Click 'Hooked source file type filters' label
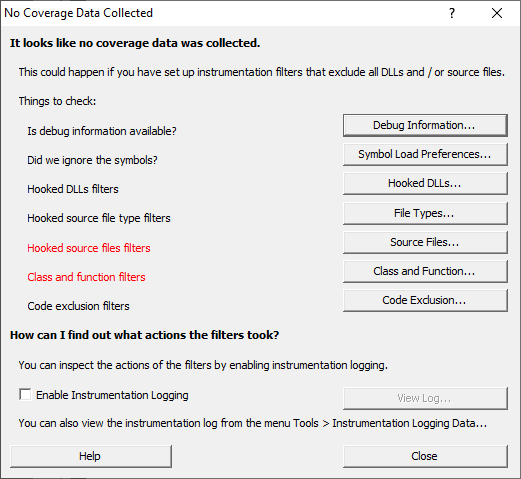The image size is (521, 479). point(99,218)
